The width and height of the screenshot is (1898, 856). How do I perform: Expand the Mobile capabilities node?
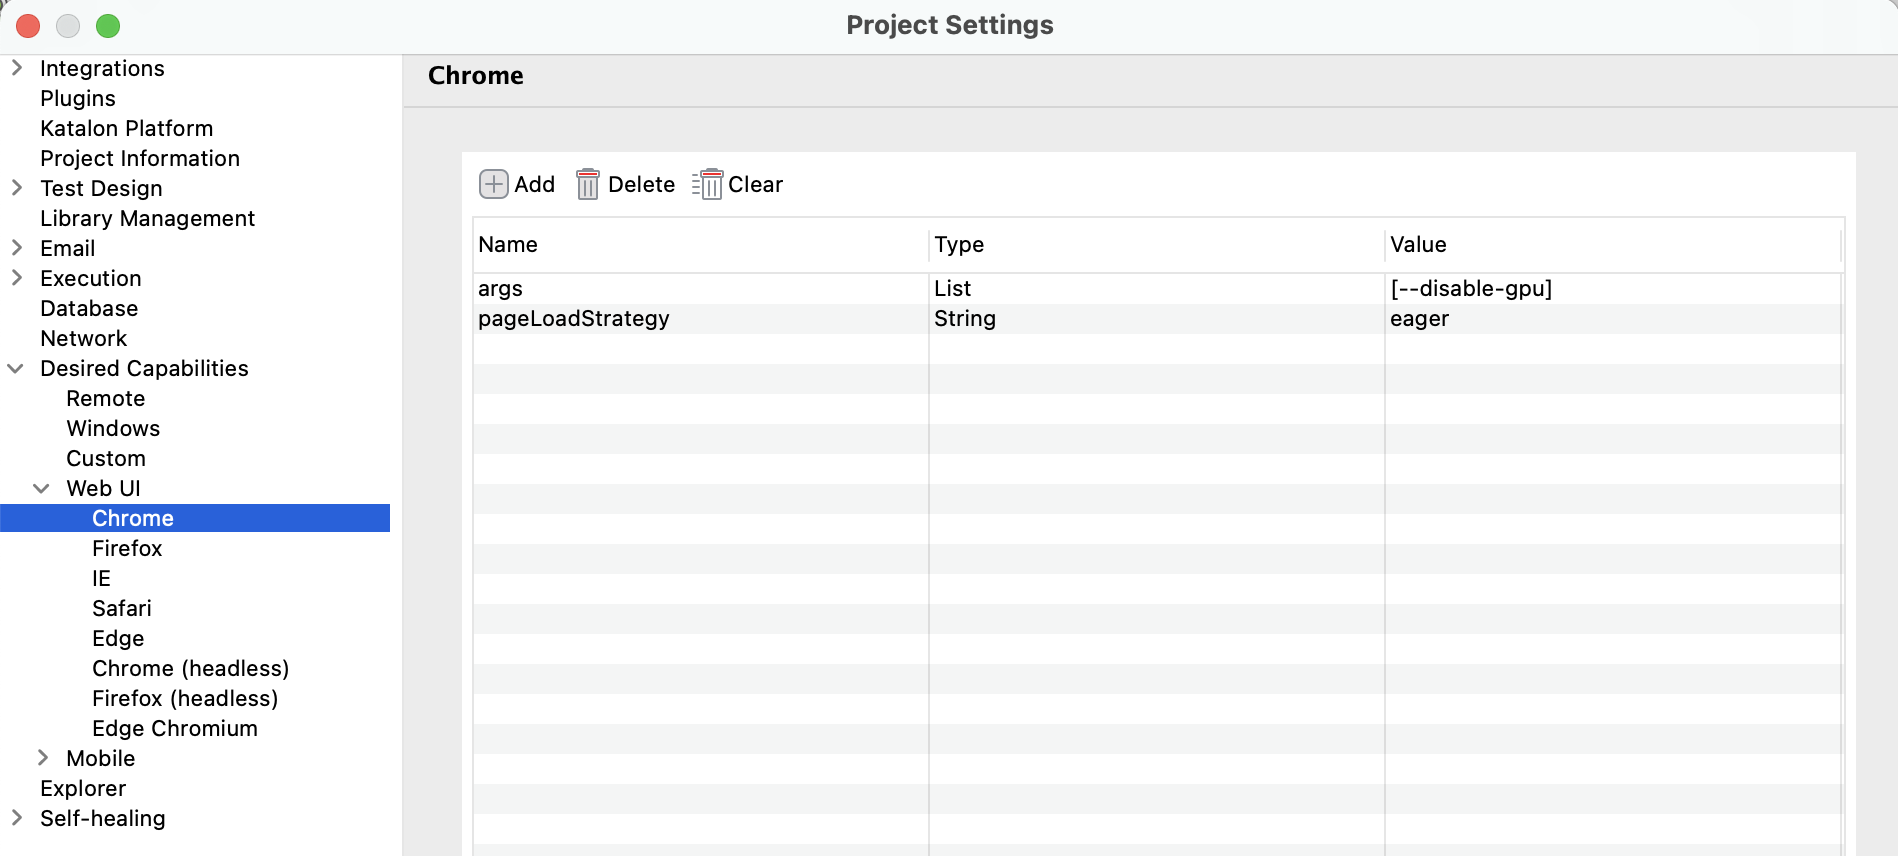coord(43,758)
